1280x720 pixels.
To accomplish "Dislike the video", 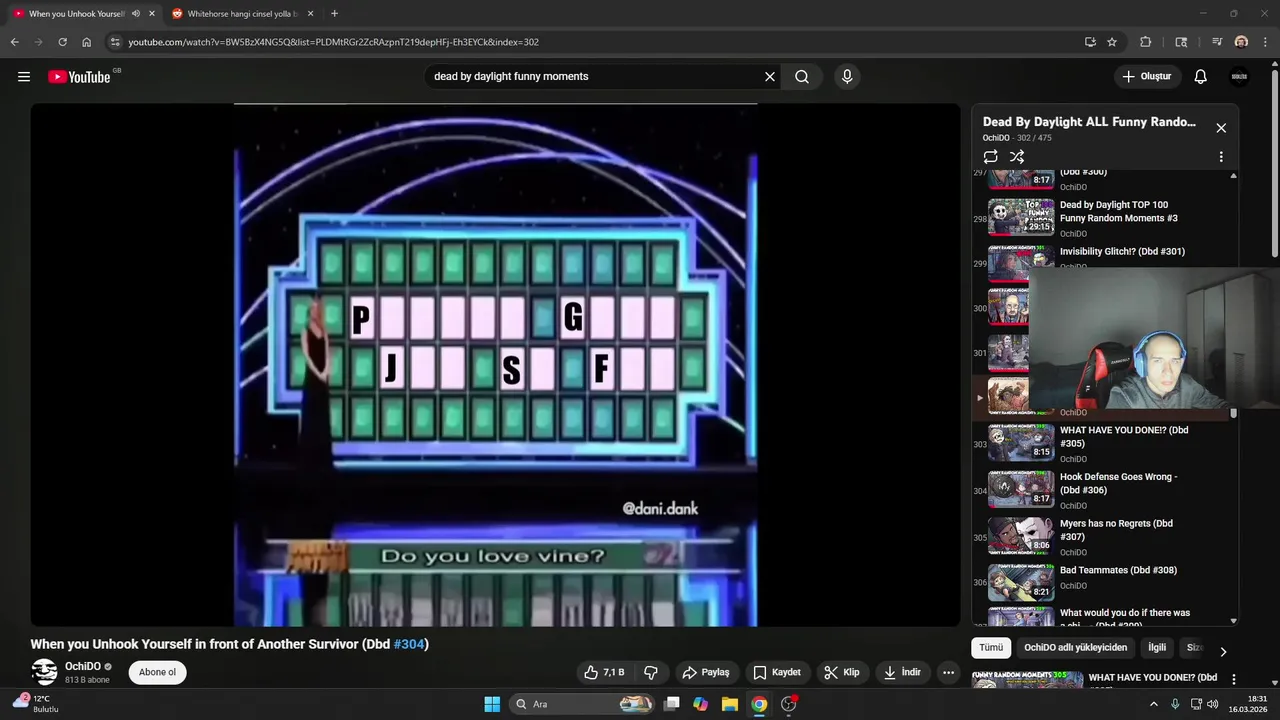I will pos(651,673).
